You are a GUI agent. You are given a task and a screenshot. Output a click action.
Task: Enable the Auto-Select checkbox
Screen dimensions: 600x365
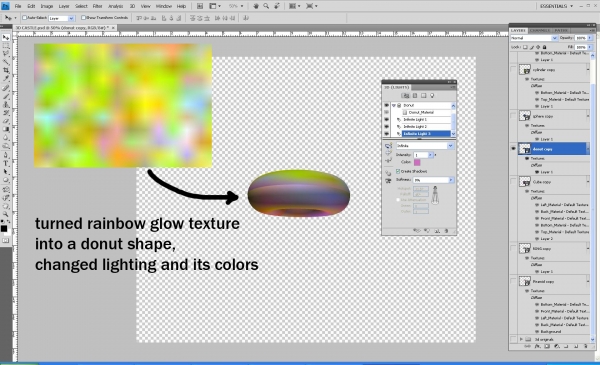click(24, 18)
